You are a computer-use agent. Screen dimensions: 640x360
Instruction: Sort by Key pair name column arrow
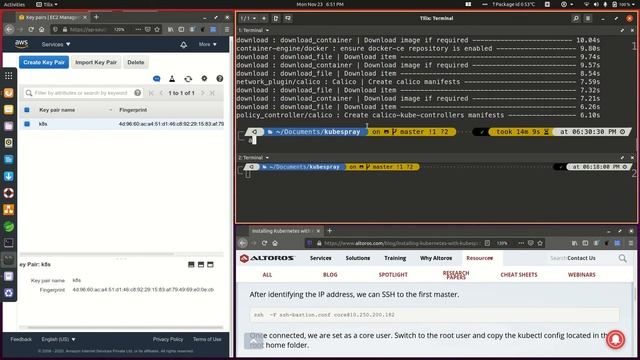tap(111, 110)
